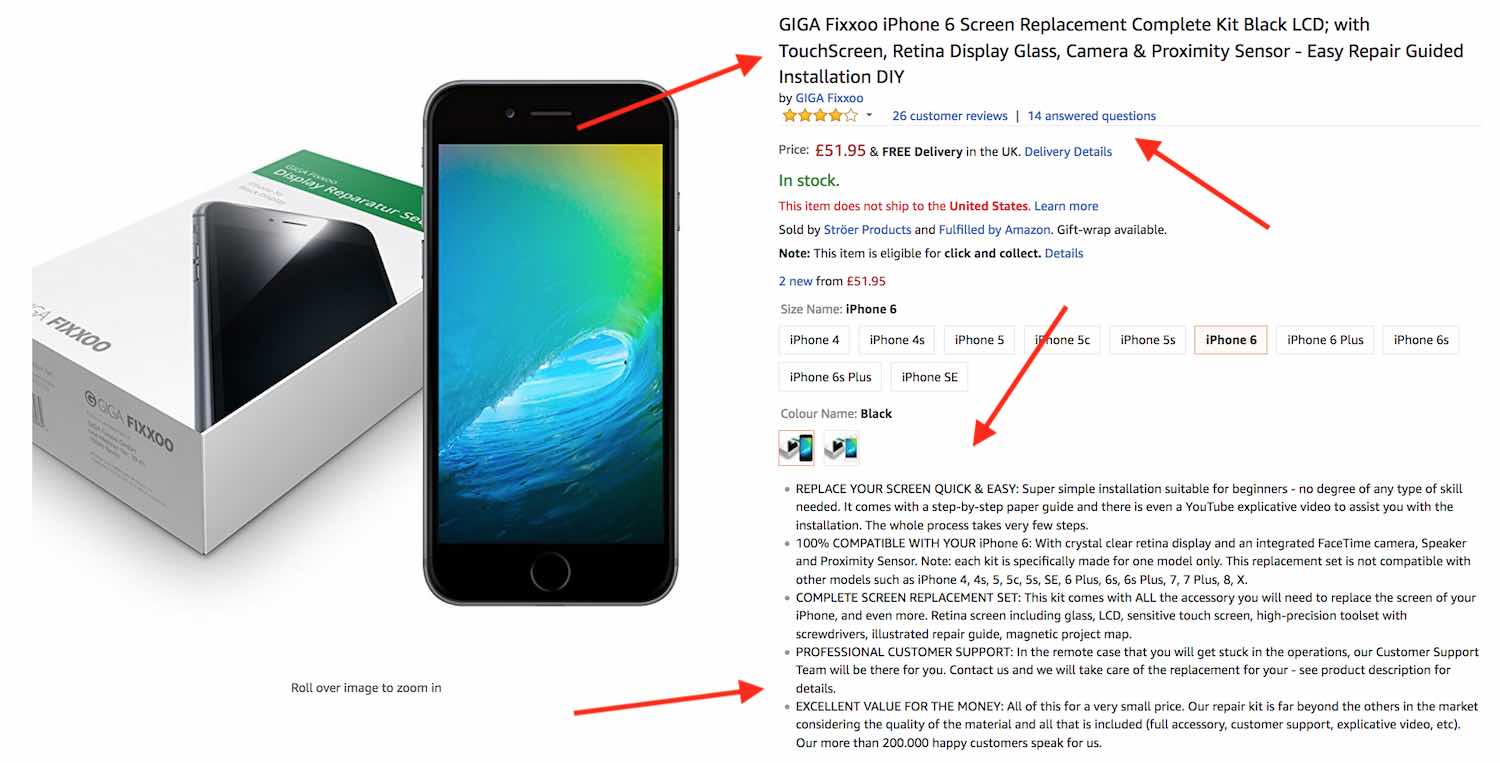Viewport: 1500px width, 763px height.
Task: Follow the Learn more shipping link
Action: pyautogui.click(x=1066, y=206)
